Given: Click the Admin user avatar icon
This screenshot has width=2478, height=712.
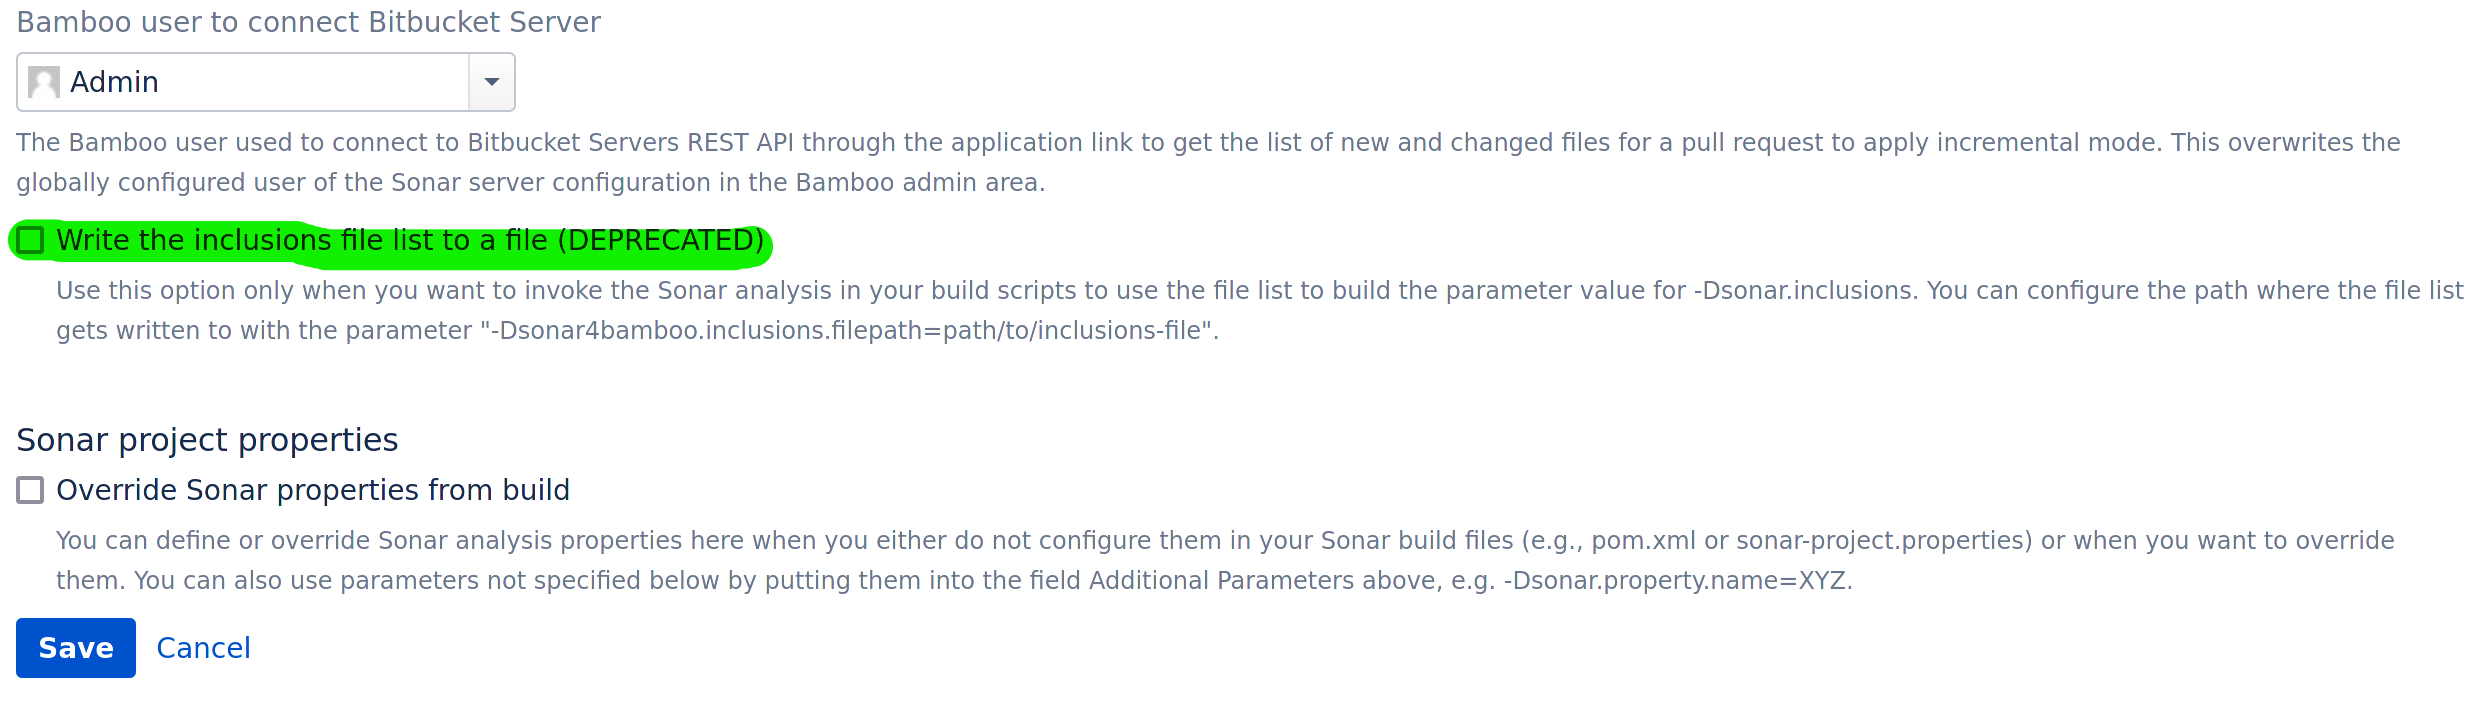Looking at the screenshot, I should pos(44,82).
